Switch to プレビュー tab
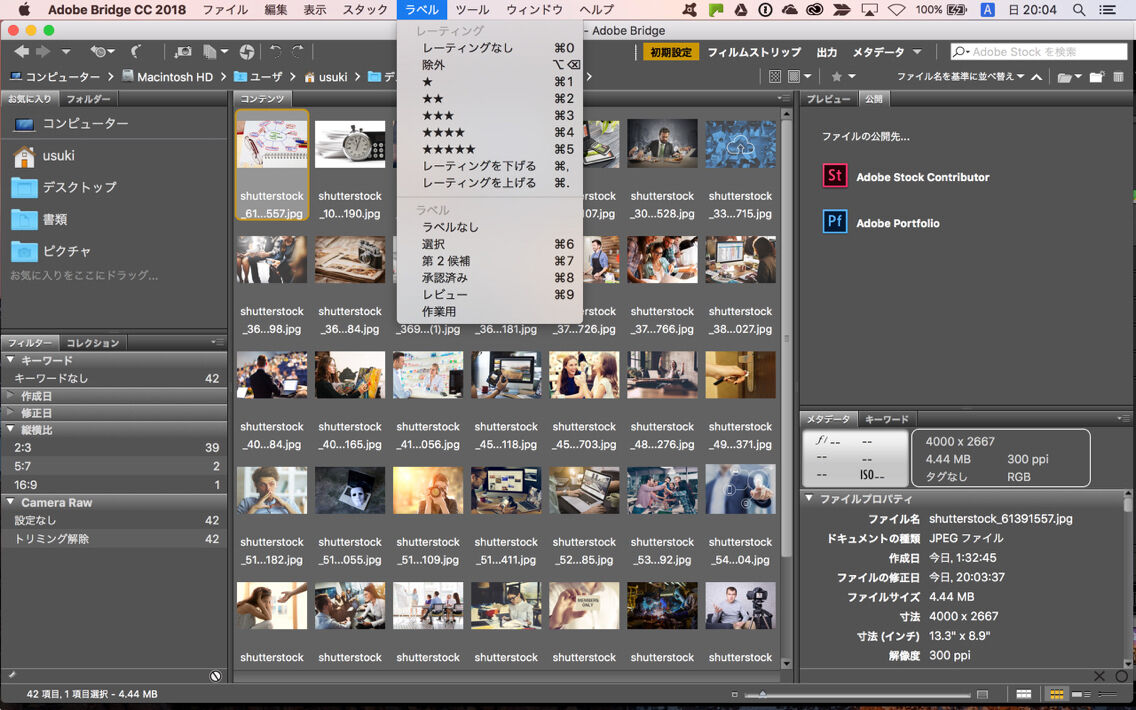The image size is (1136, 710). 829,99
